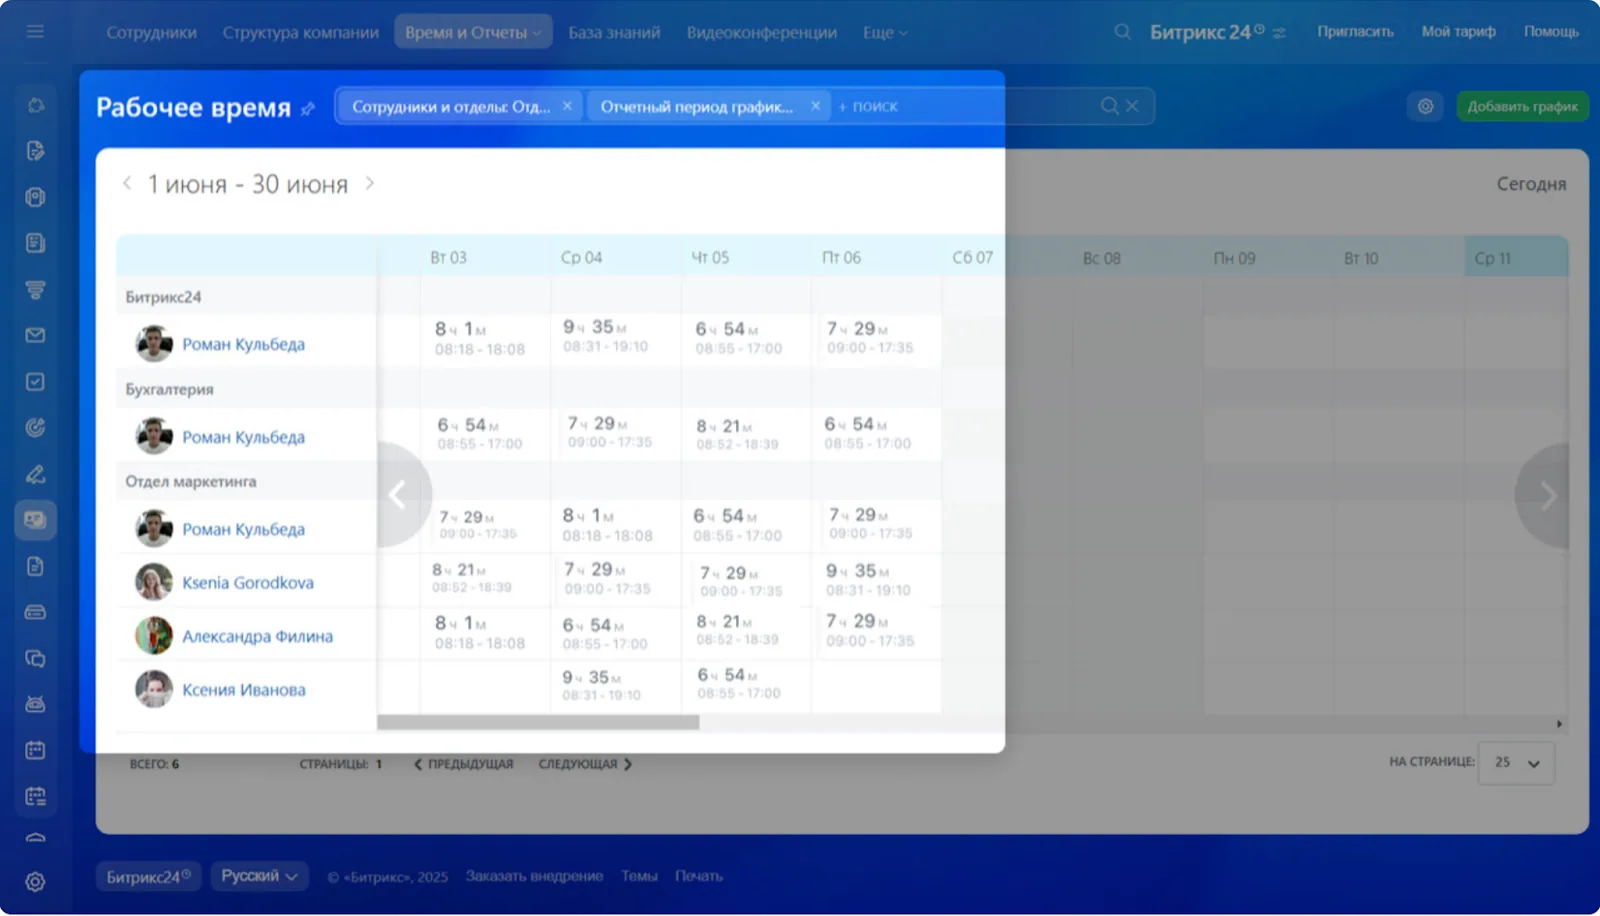Open the Русский language dropdown

pyautogui.click(x=260, y=876)
